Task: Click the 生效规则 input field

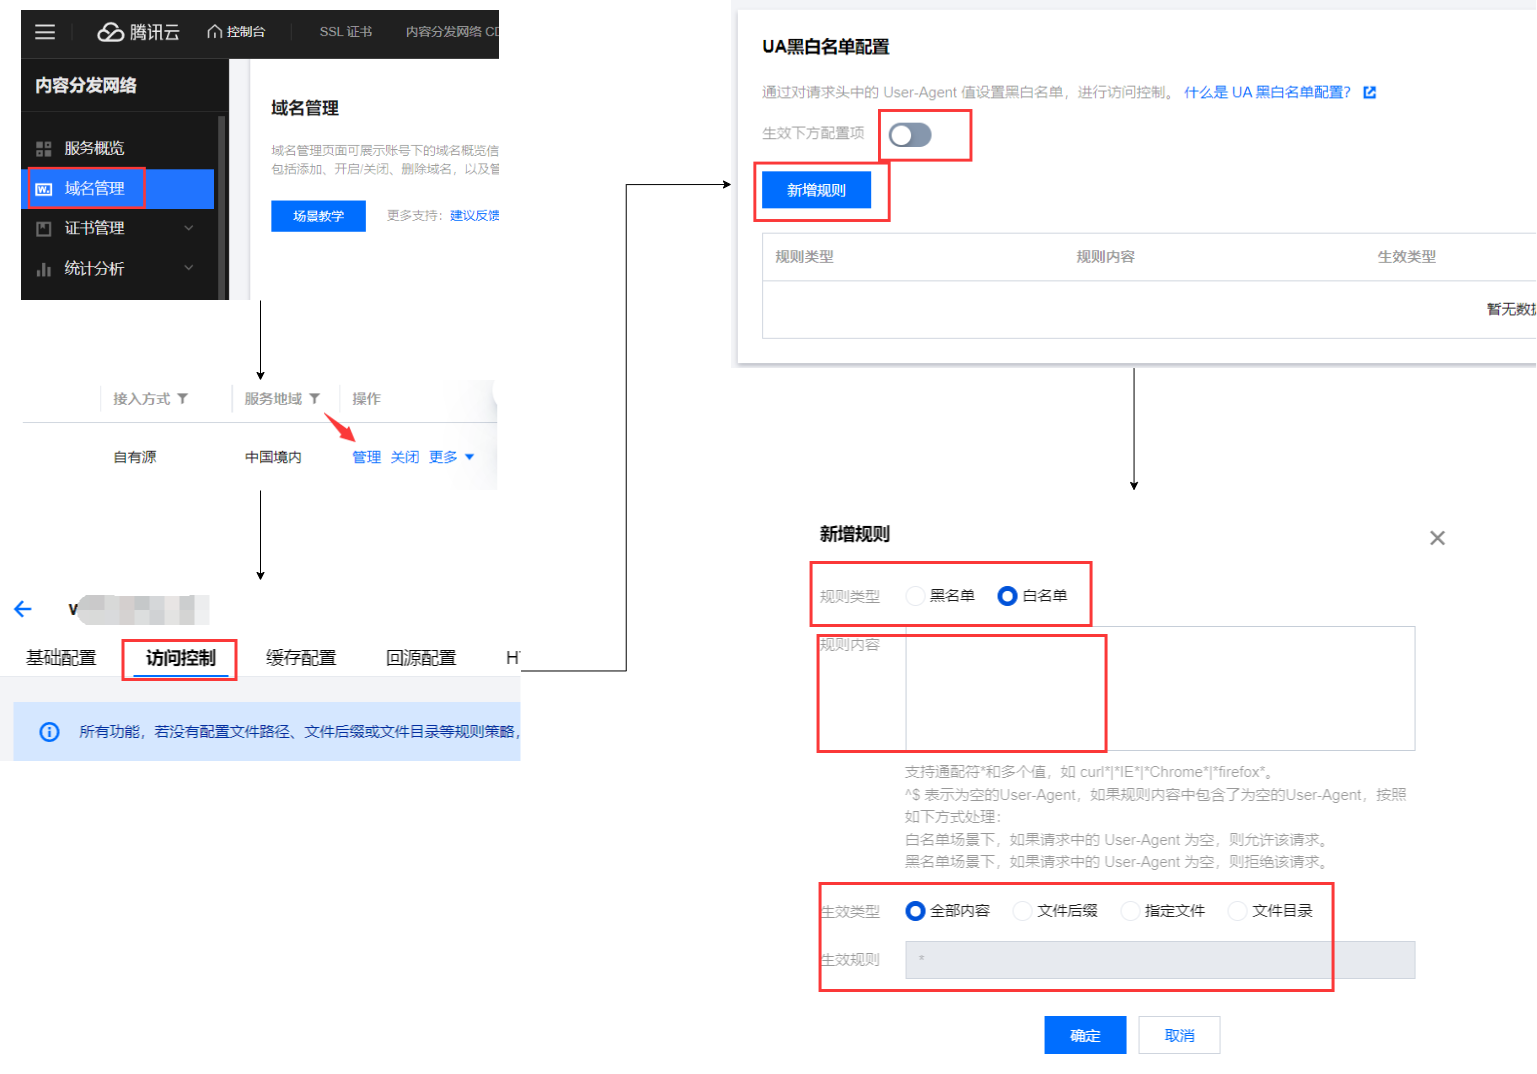Action: [x=1160, y=960]
